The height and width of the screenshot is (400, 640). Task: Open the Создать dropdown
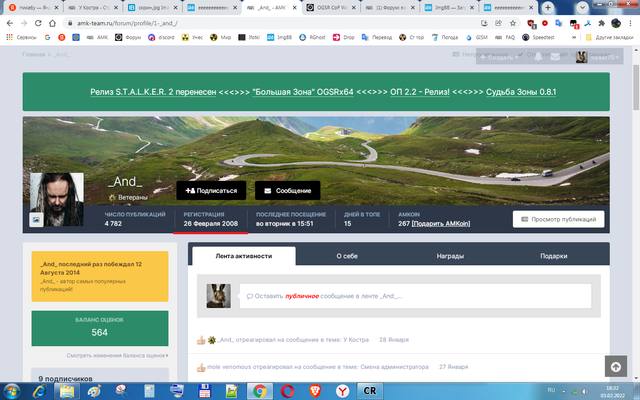click(499, 58)
